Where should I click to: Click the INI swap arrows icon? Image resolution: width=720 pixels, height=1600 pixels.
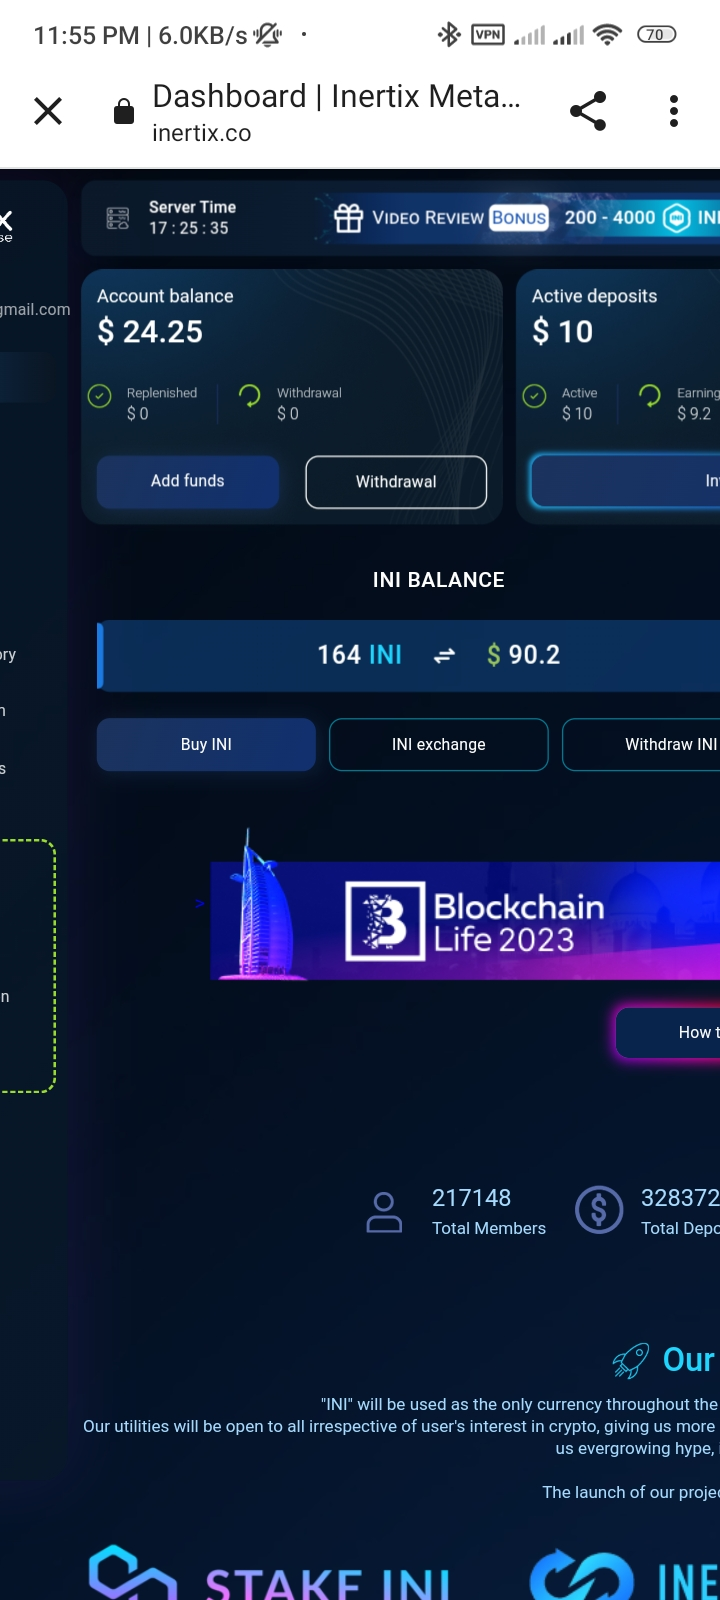[x=444, y=656]
